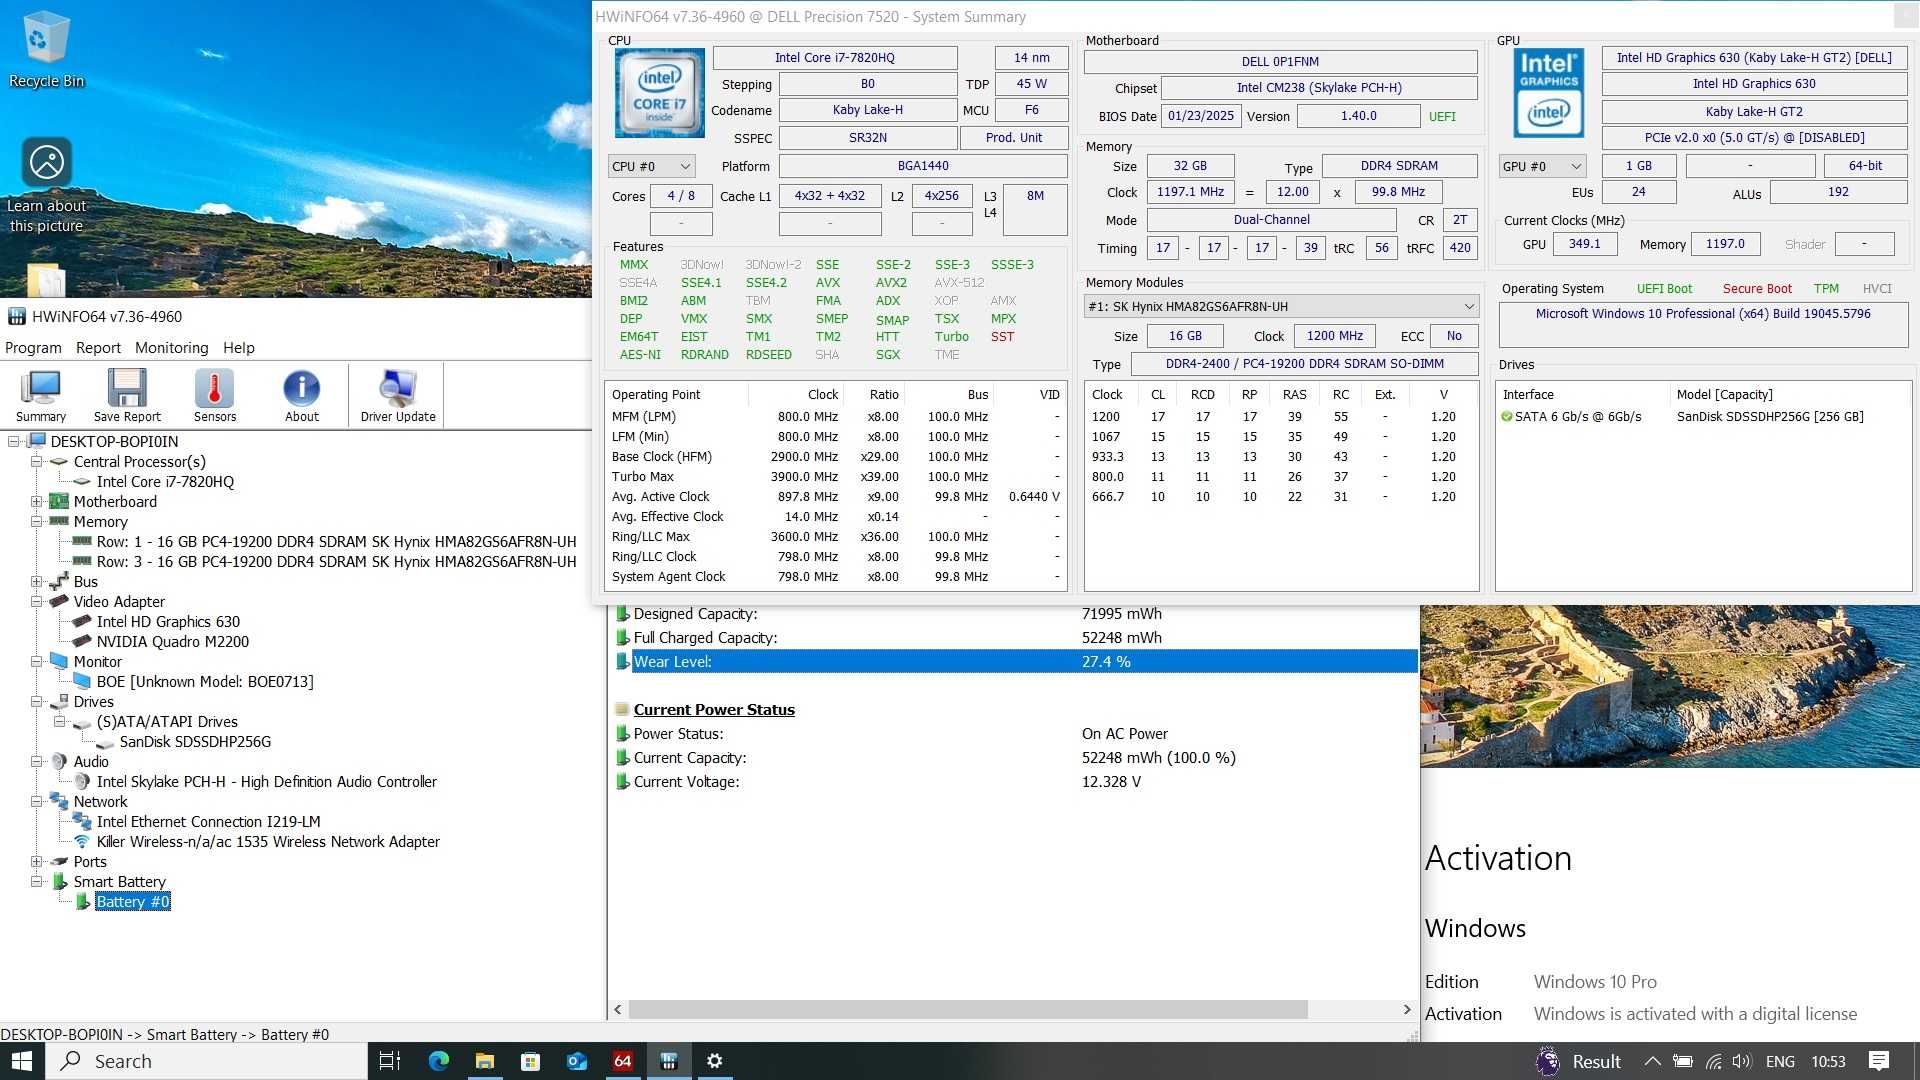Click the Intel Graphics GPU logo
The height and width of the screenshot is (1080, 1920).
(x=1548, y=93)
